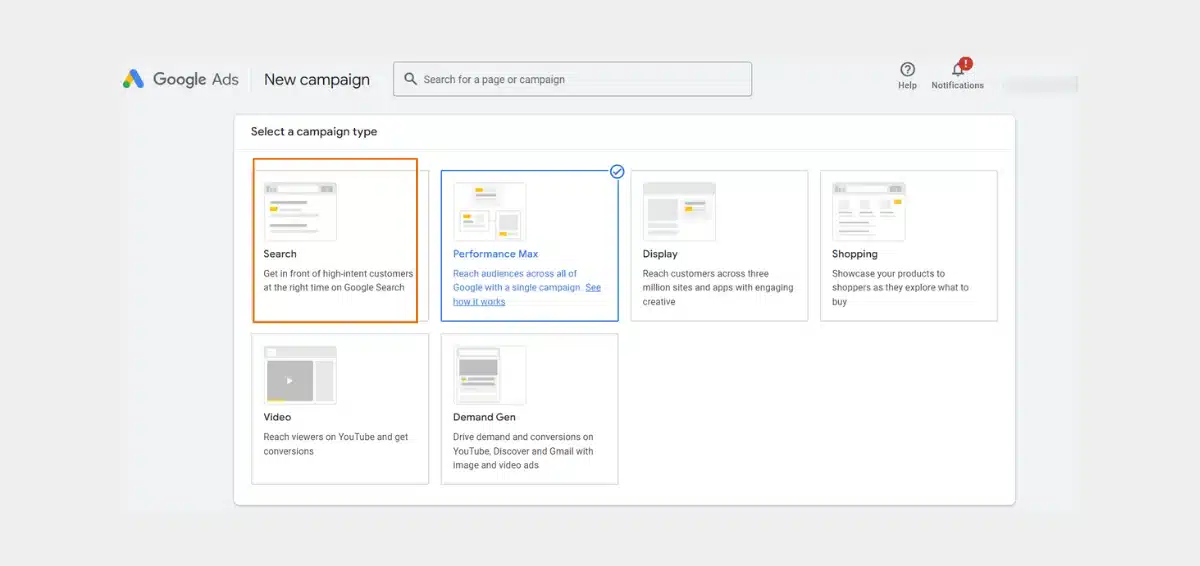The width and height of the screenshot is (1200, 566).
Task: Click the Notifications label text
Action: pyautogui.click(x=958, y=86)
